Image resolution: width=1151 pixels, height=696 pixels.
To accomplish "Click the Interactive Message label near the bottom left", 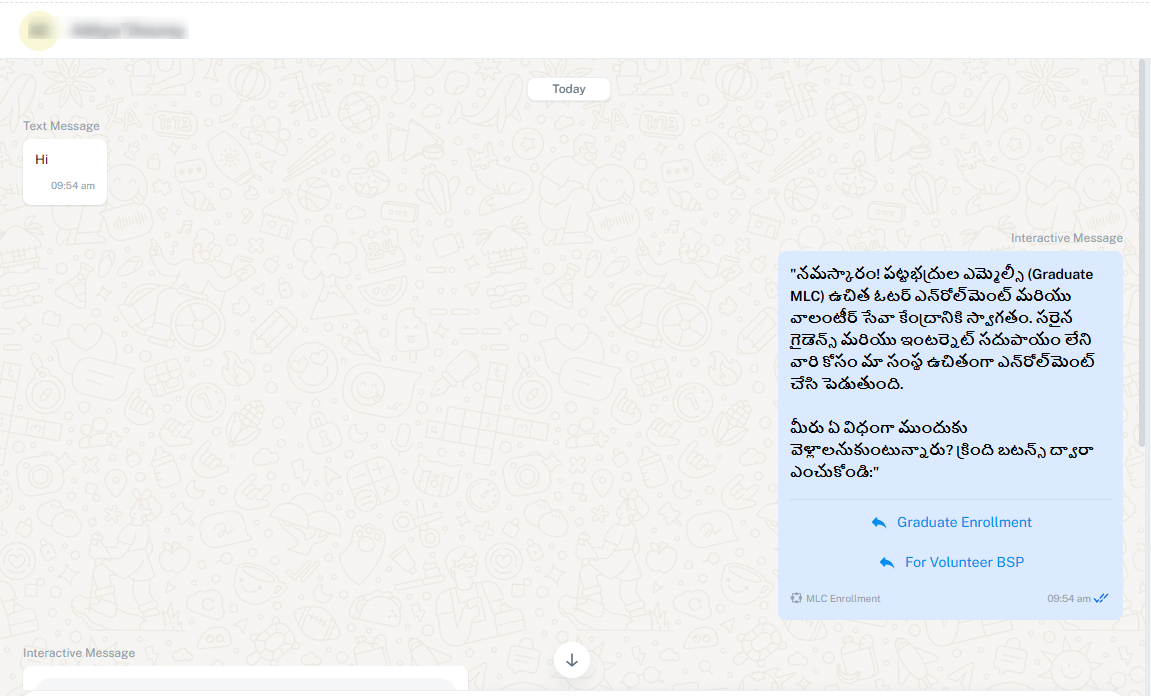I will point(79,653).
